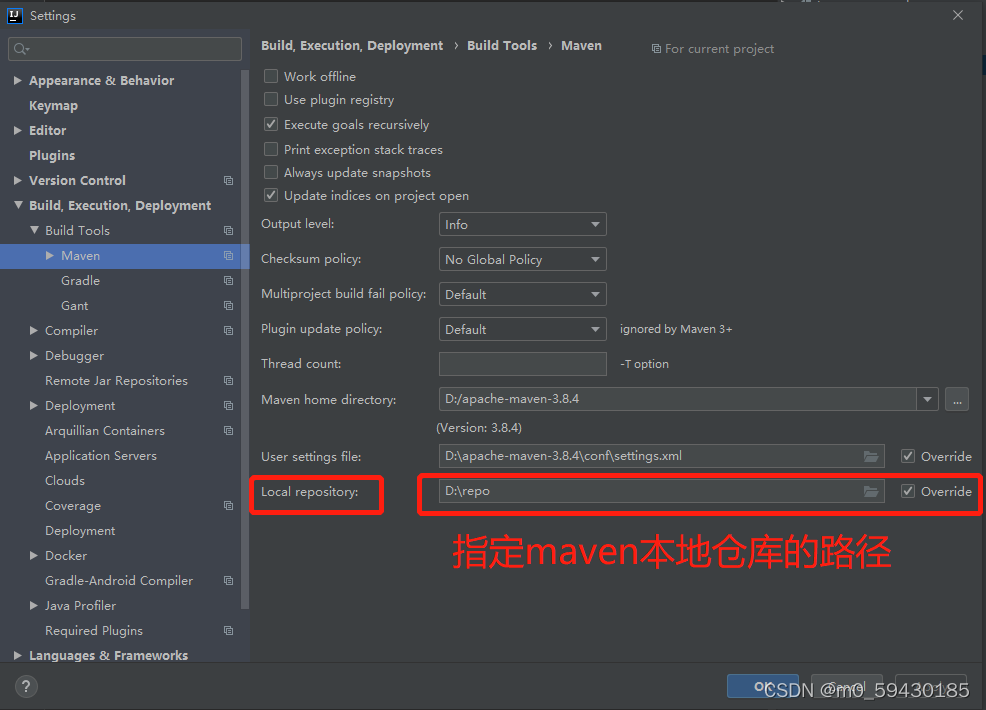Click the OK button

tap(763, 686)
